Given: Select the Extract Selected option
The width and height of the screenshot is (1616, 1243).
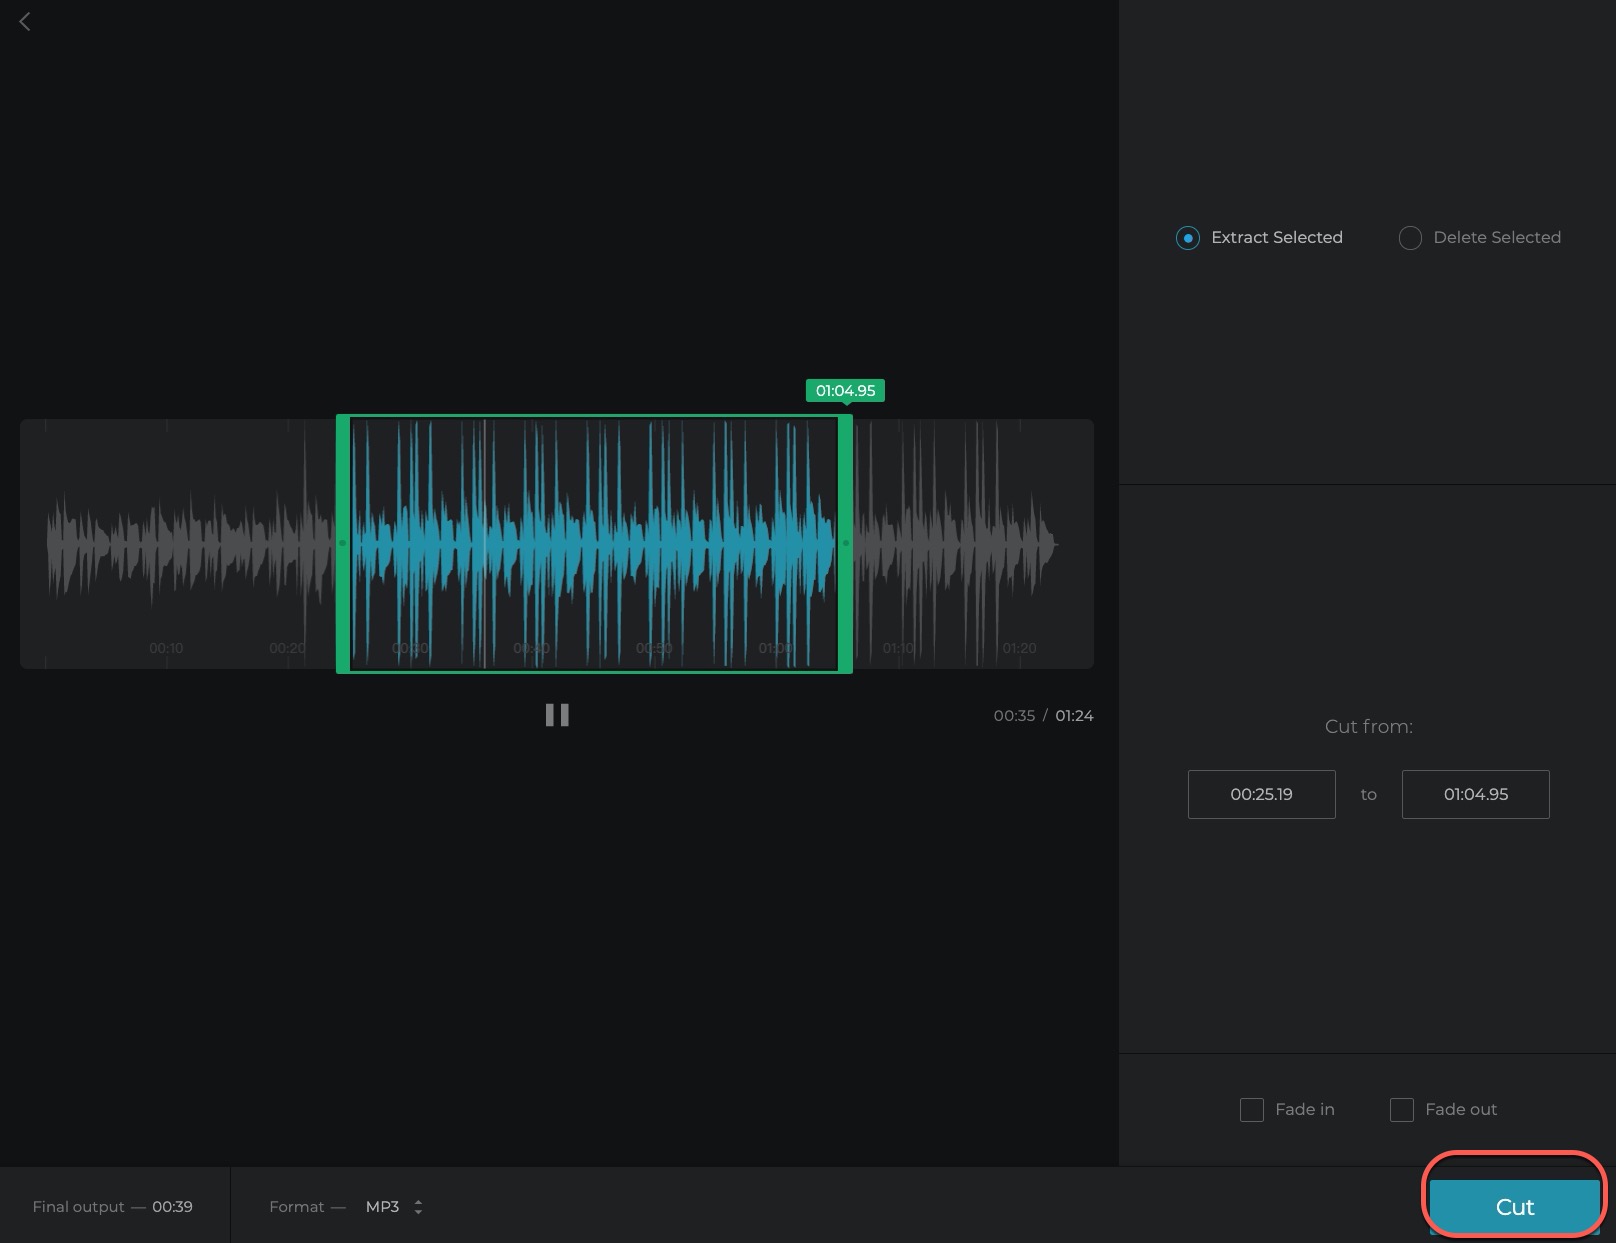Looking at the screenshot, I should click(x=1188, y=238).
